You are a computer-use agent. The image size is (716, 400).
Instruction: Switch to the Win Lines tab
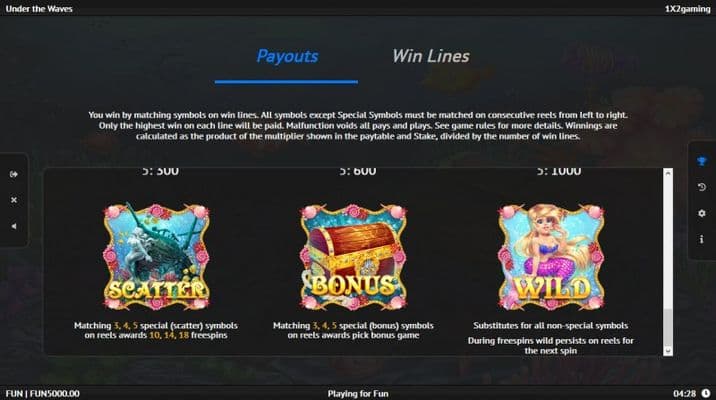tap(431, 56)
